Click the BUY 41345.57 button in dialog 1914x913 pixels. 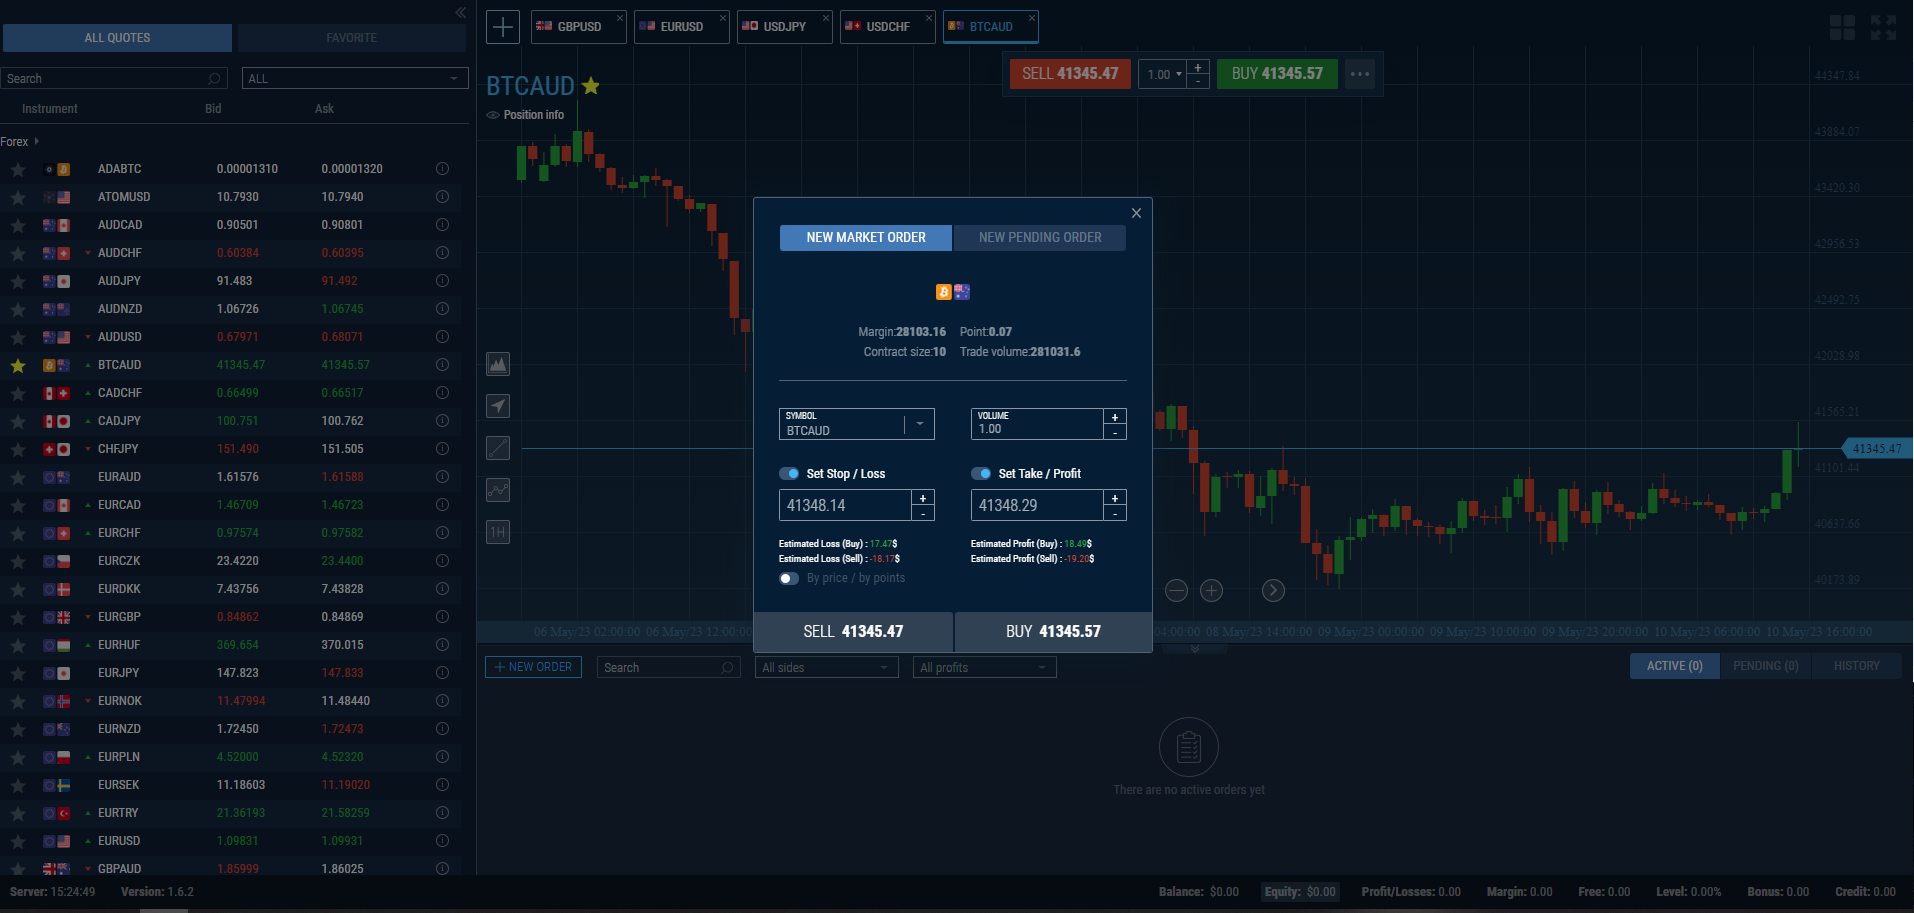[x=1053, y=632]
